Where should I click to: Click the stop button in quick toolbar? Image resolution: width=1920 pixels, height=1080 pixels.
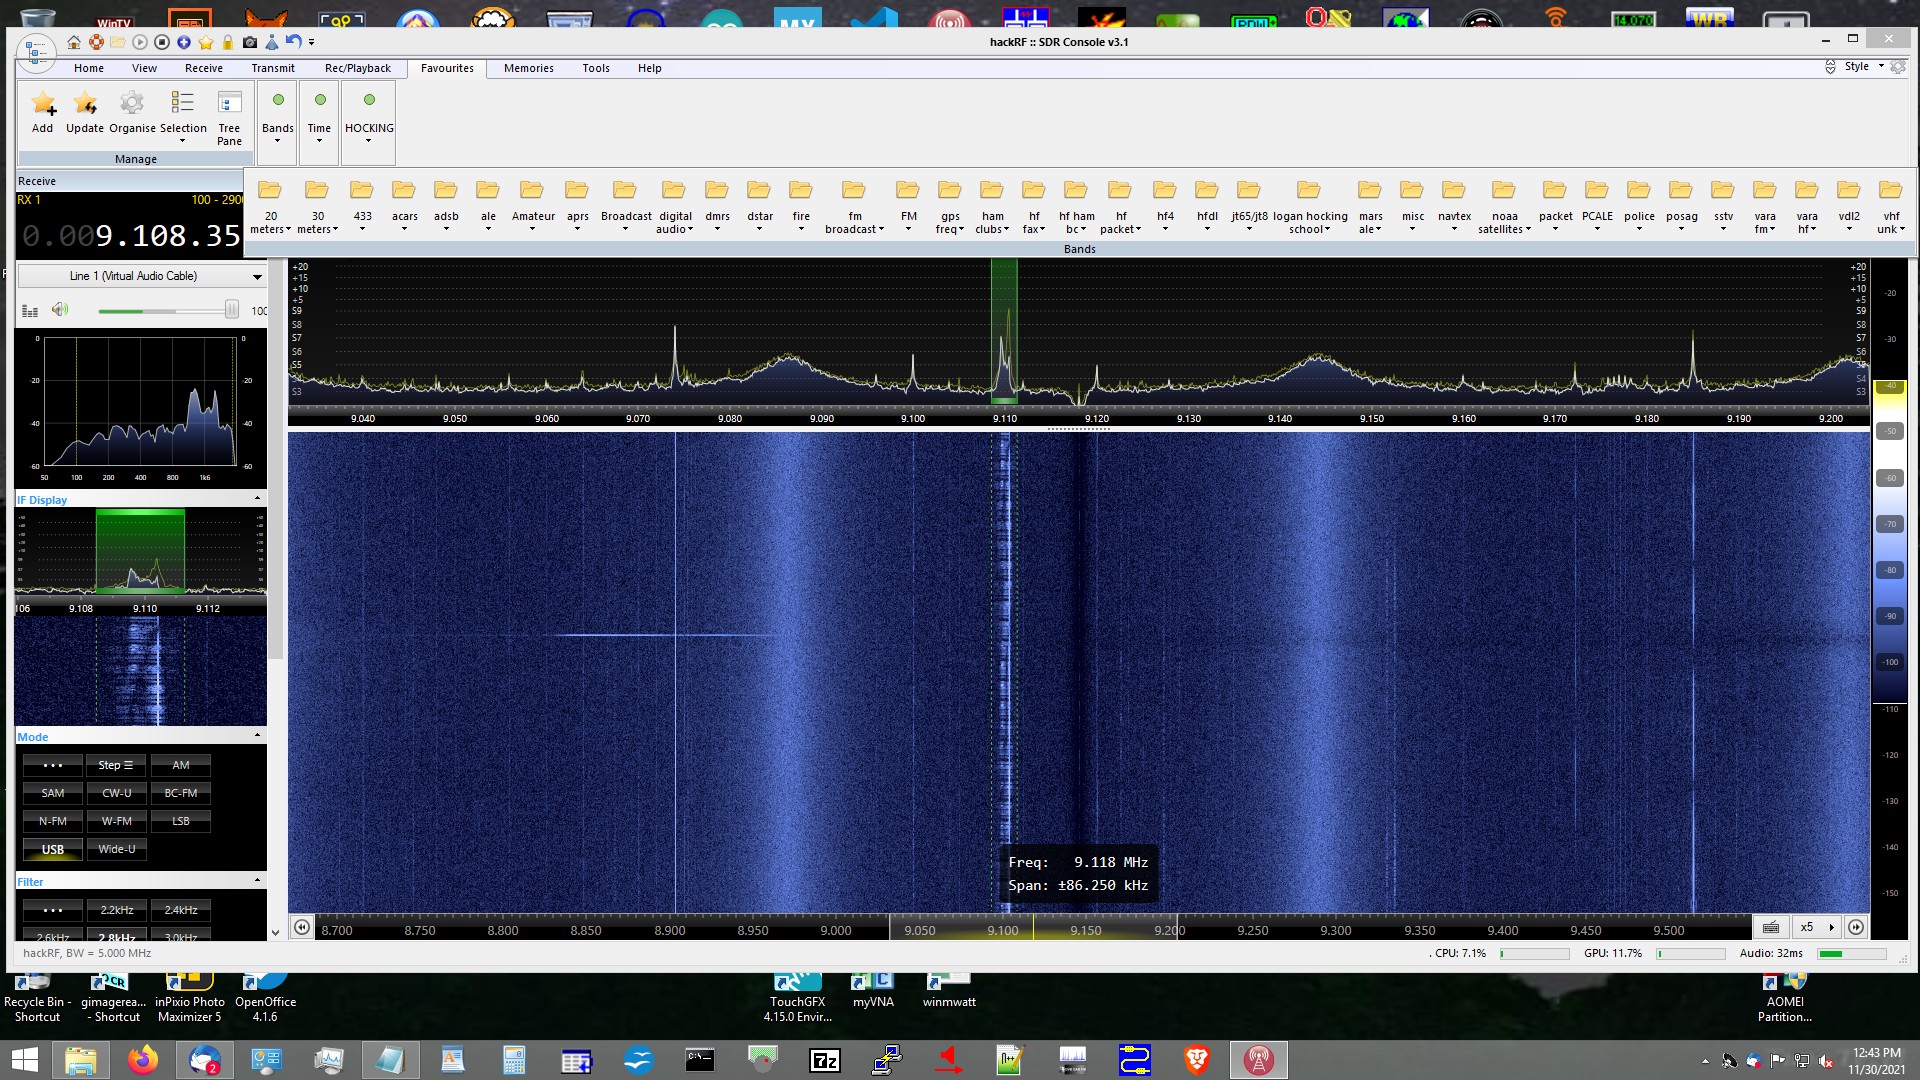(x=162, y=42)
